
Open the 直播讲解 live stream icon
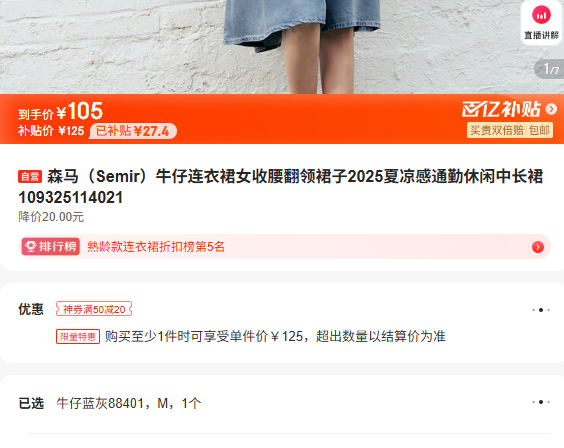pyautogui.click(x=541, y=22)
